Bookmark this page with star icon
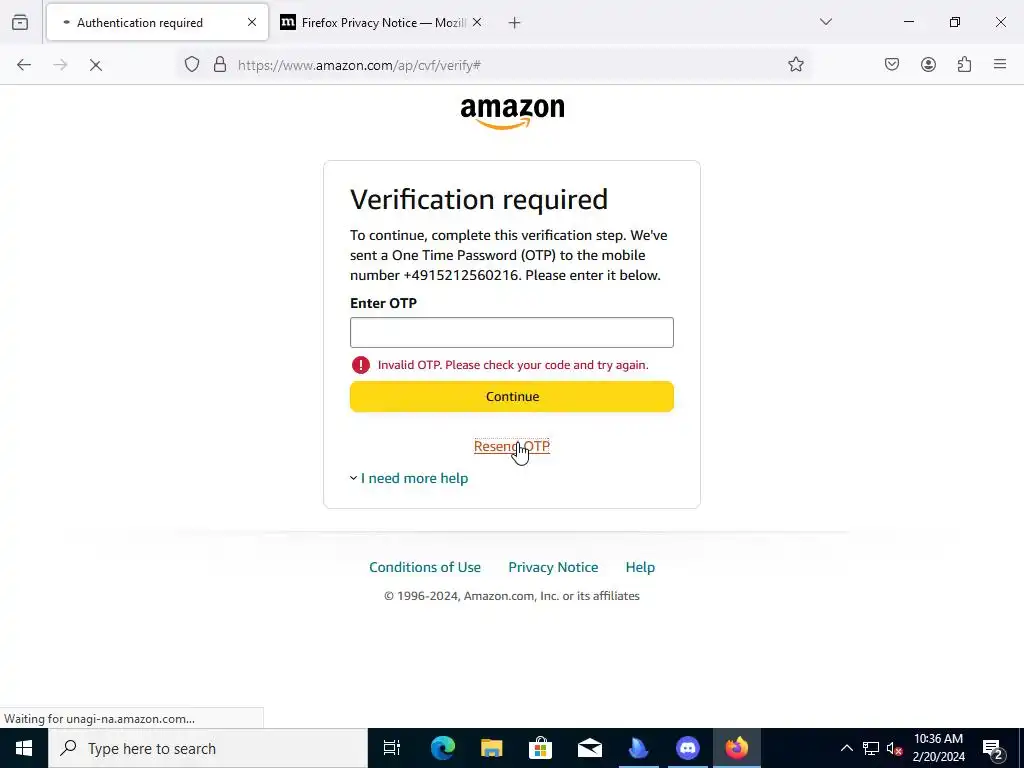This screenshot has height=768, width=1024. pos(795,64)
